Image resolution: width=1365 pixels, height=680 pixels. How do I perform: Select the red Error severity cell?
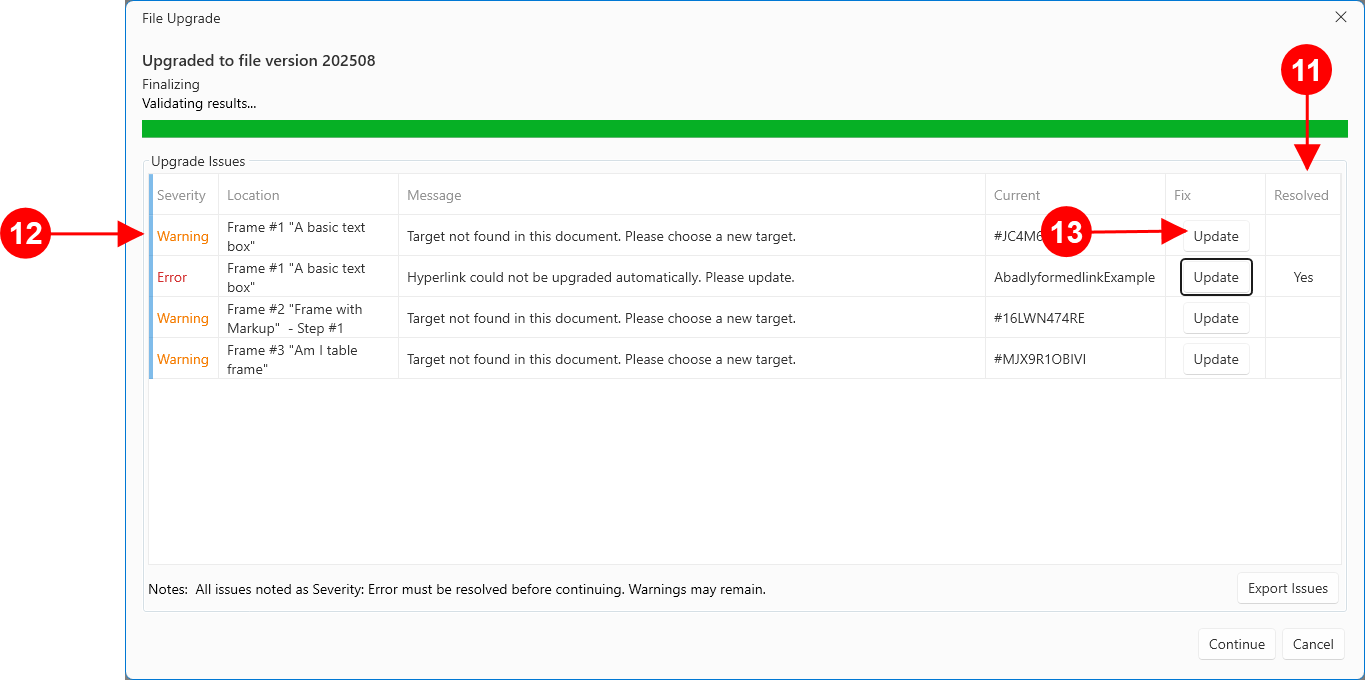point(172,277)
